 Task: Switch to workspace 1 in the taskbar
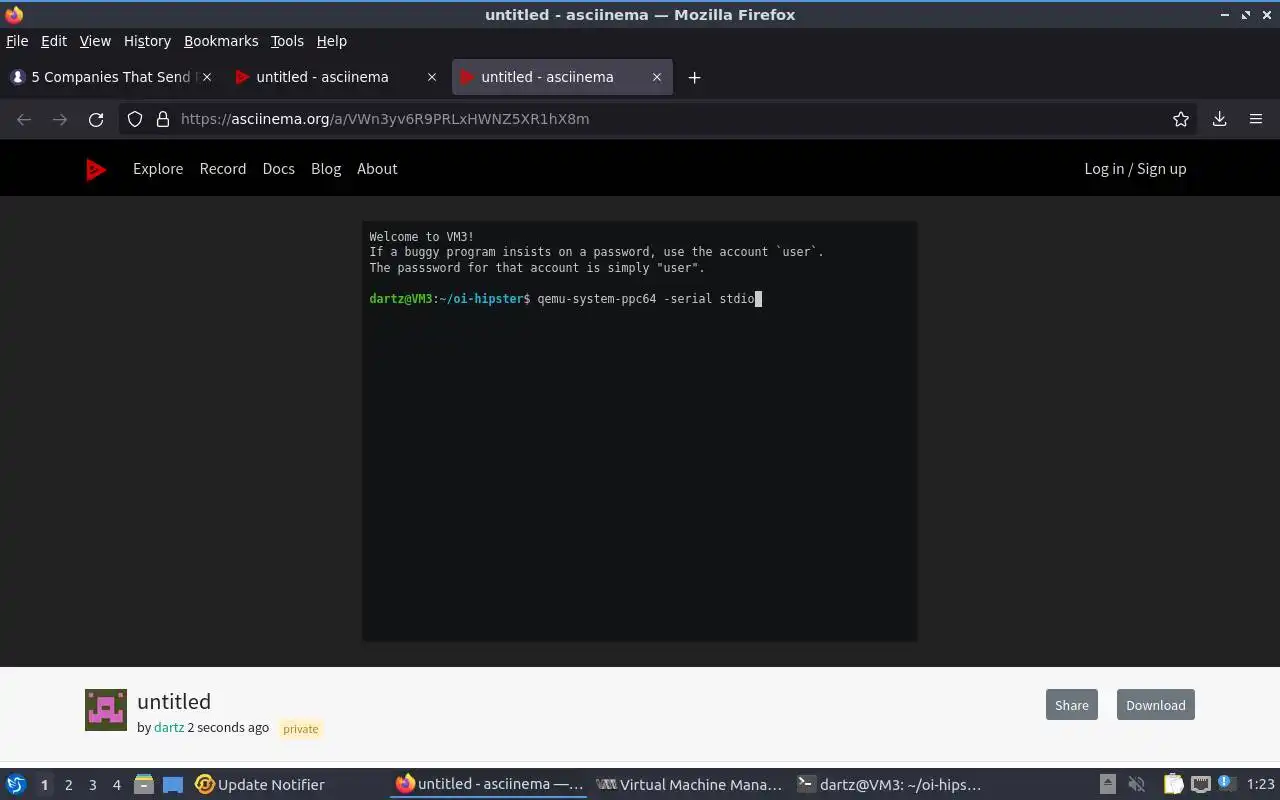[44, 785]
